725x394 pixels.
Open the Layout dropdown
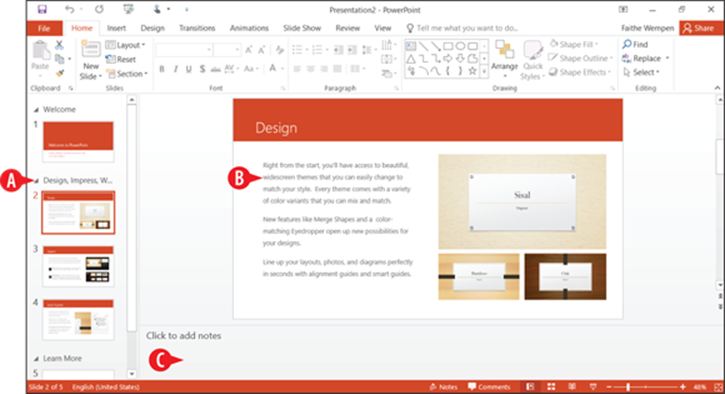(125, 45)
